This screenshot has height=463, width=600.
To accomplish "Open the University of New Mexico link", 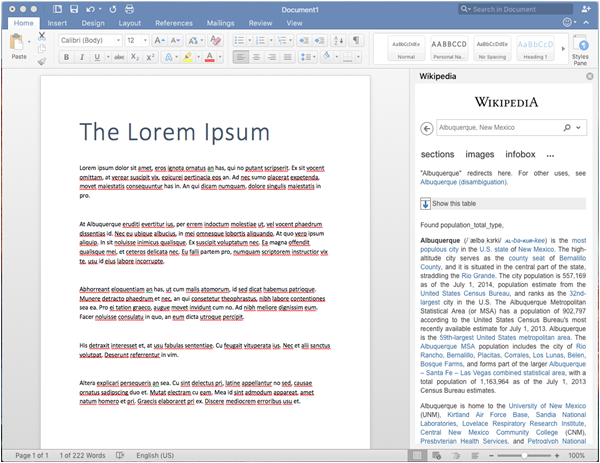I will [x=547, y=406].
